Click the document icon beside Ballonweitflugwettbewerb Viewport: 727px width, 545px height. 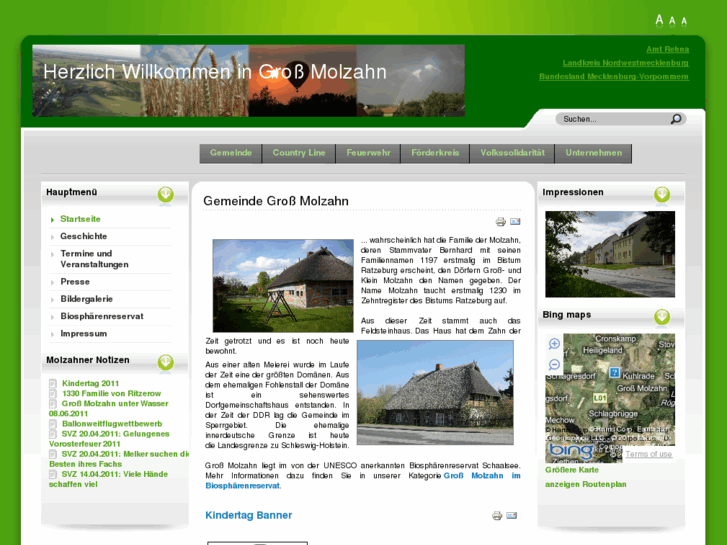click(x=53, y=424)
